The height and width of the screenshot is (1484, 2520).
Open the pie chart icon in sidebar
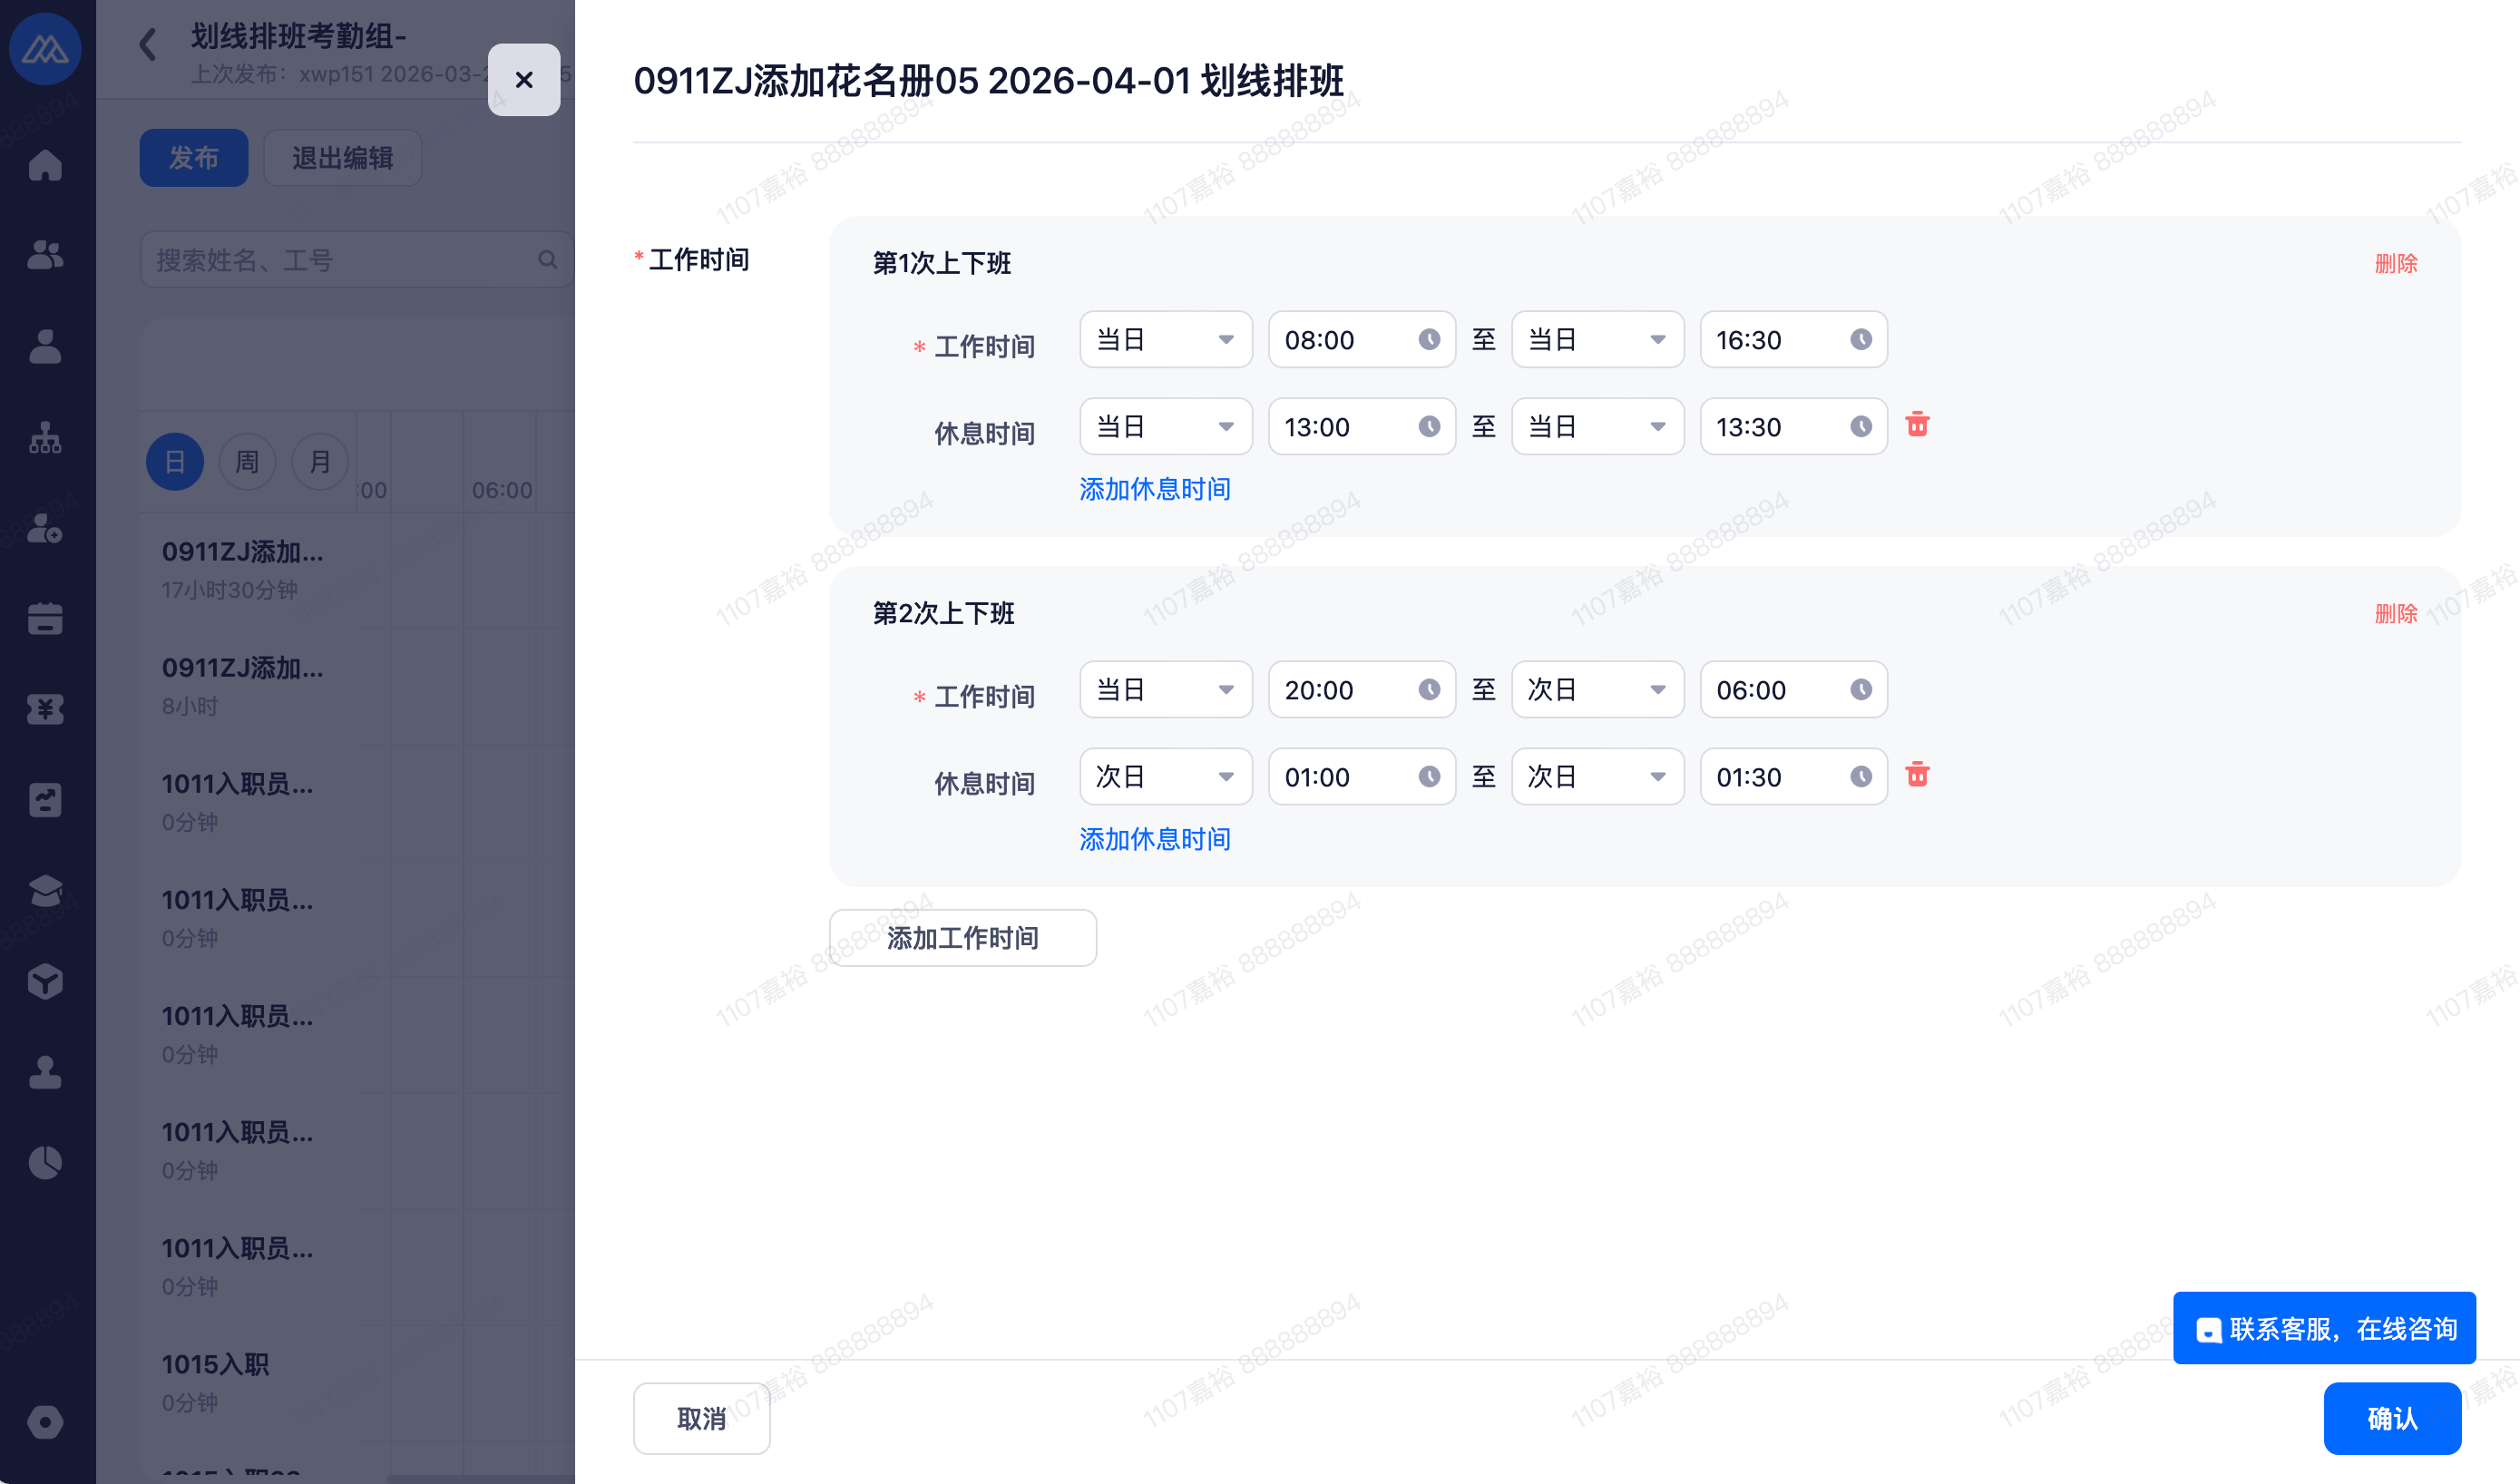(45, 1162)
